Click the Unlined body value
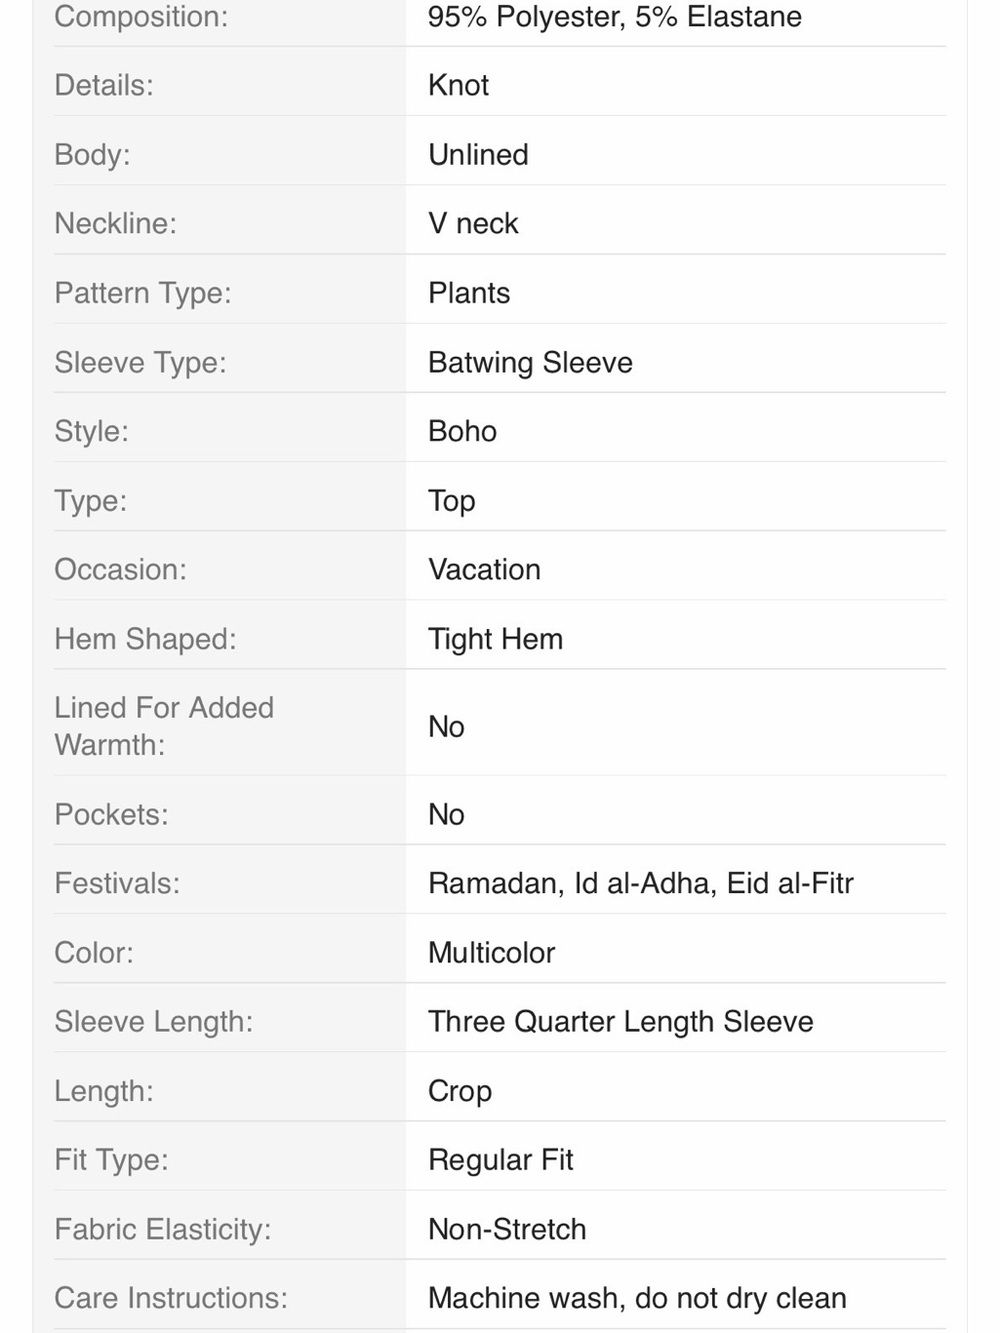Screen dimensions: 1000x1333 click(x=478, y=155)
